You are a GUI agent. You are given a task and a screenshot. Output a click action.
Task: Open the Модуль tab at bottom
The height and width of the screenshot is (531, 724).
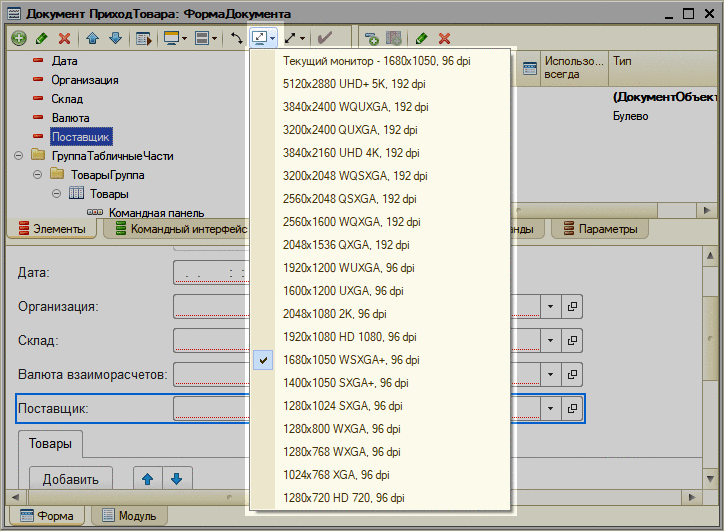coord(130,515)
